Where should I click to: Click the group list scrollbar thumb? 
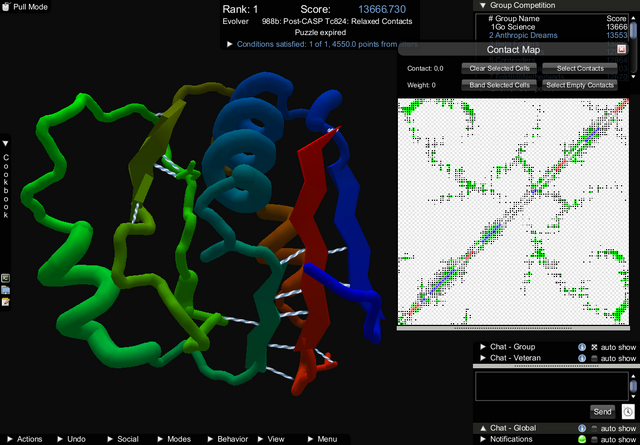coord(633,30)
